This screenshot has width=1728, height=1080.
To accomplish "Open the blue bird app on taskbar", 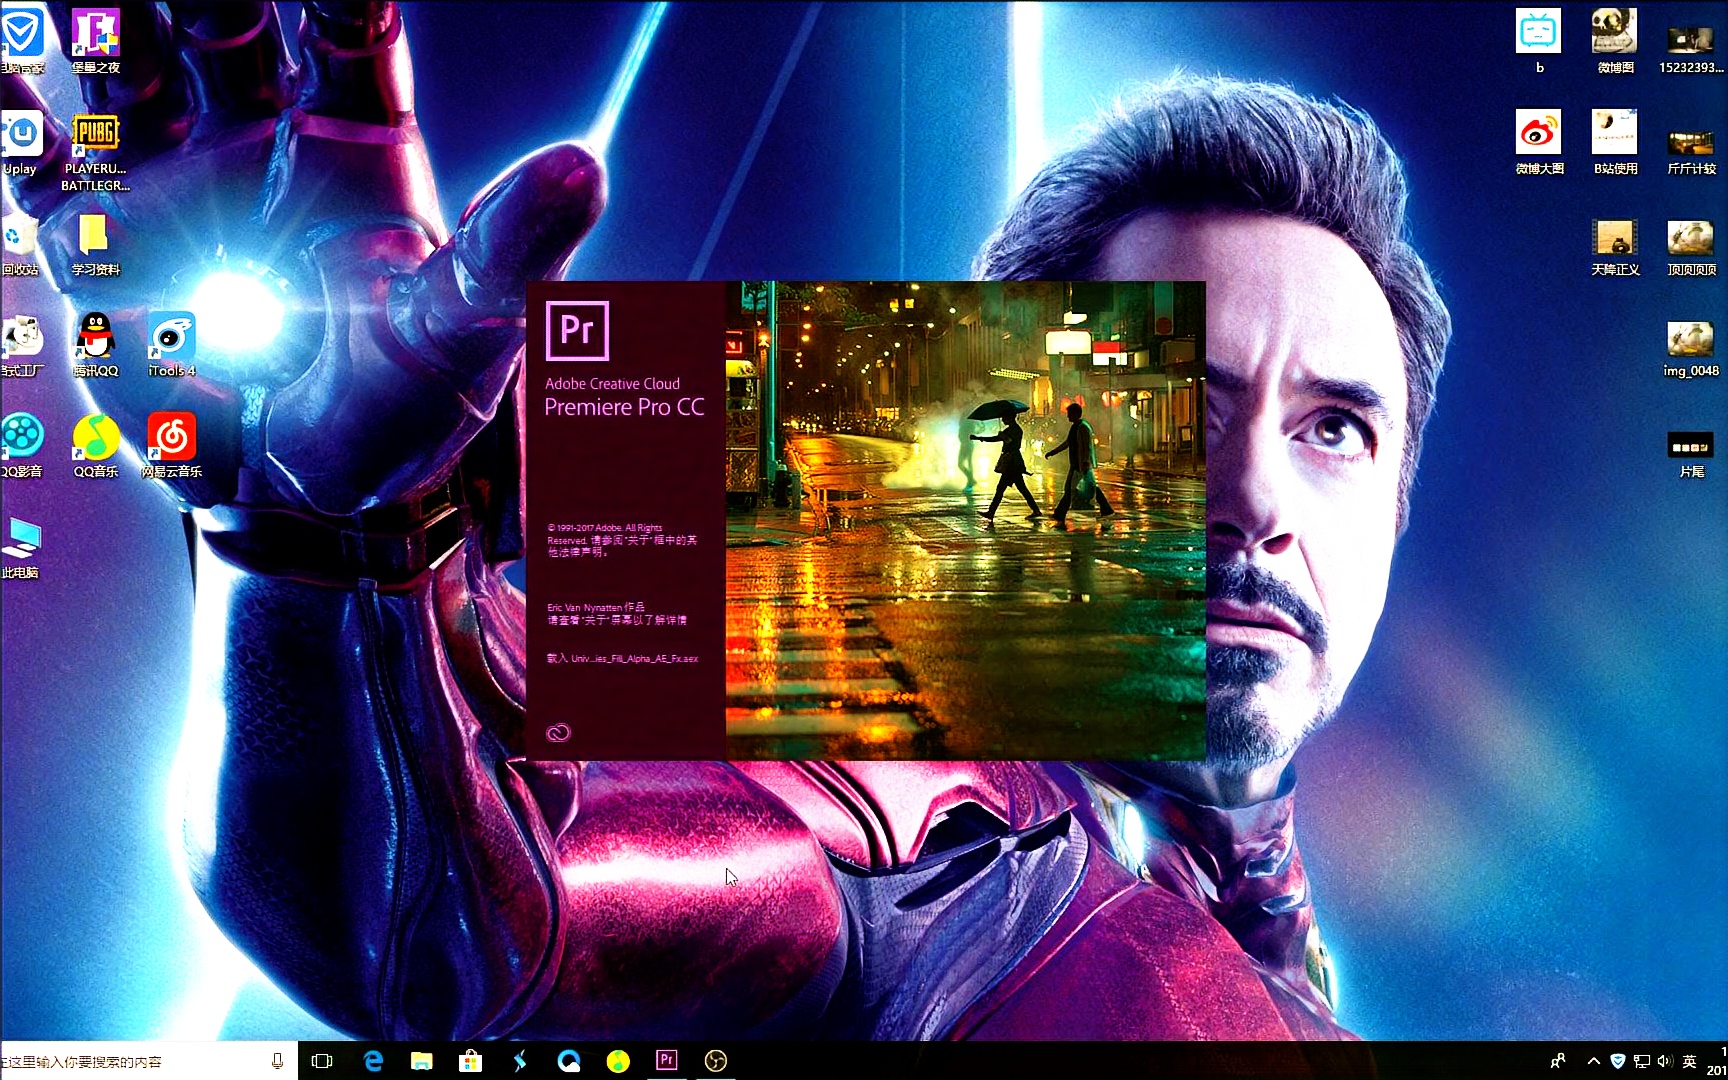I will [x=520, y=1061].
